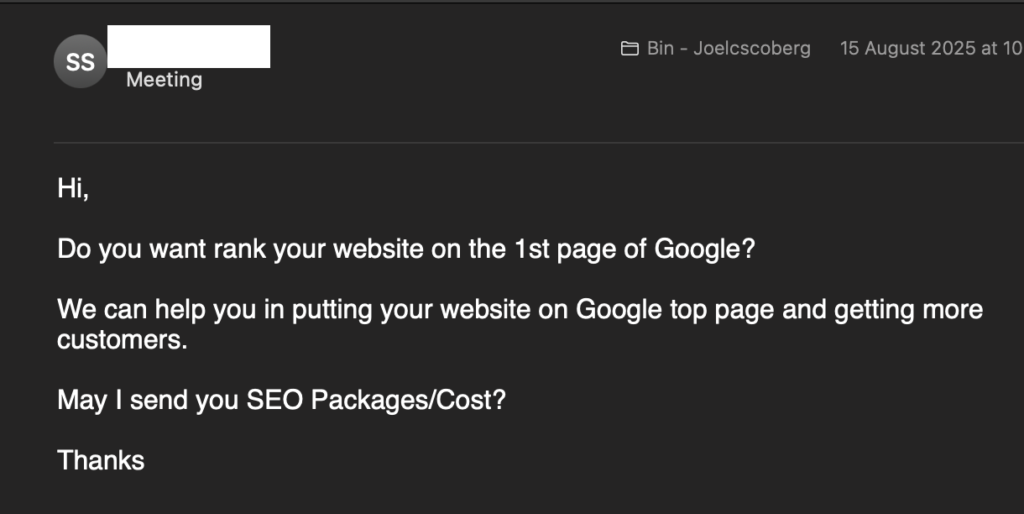Click May I at start of line
The image size is (1024, 514).
click(x=90, y=400)
